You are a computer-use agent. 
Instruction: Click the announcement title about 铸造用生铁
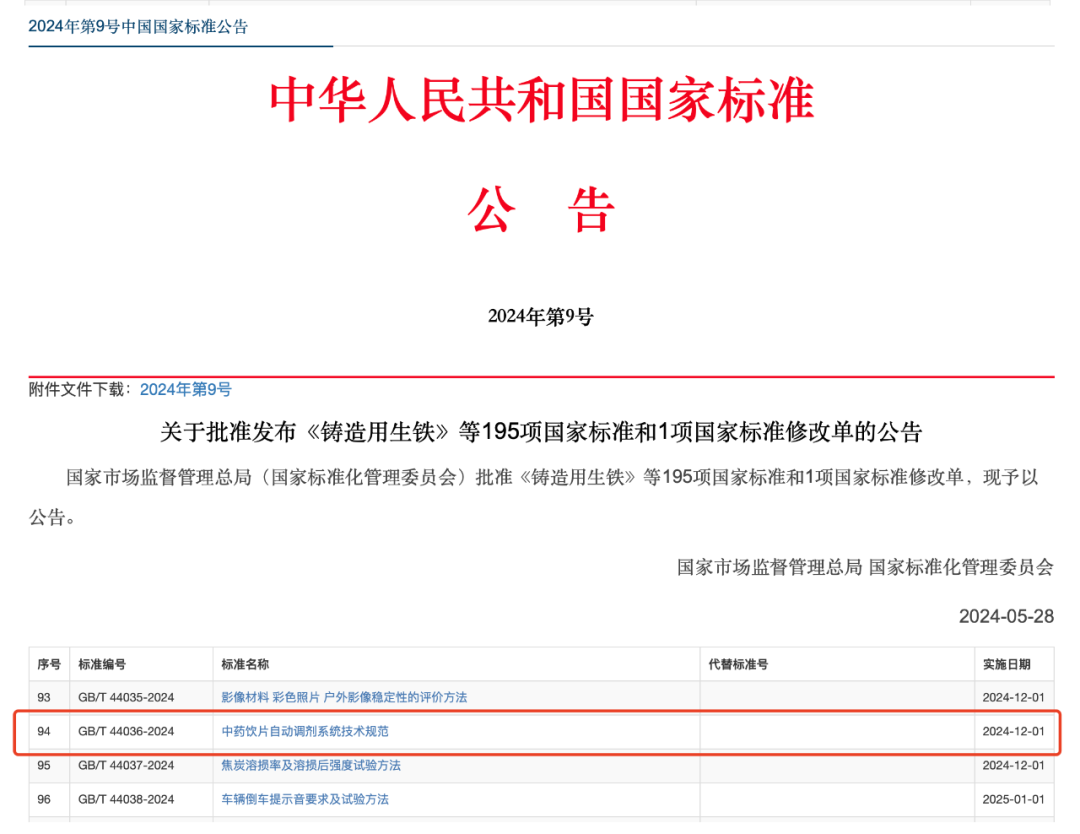tap(541, 432)
